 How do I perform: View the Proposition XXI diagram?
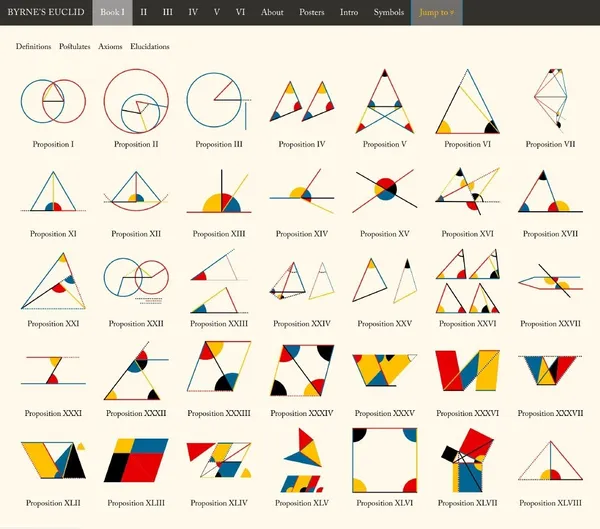[x=53, y=281]
